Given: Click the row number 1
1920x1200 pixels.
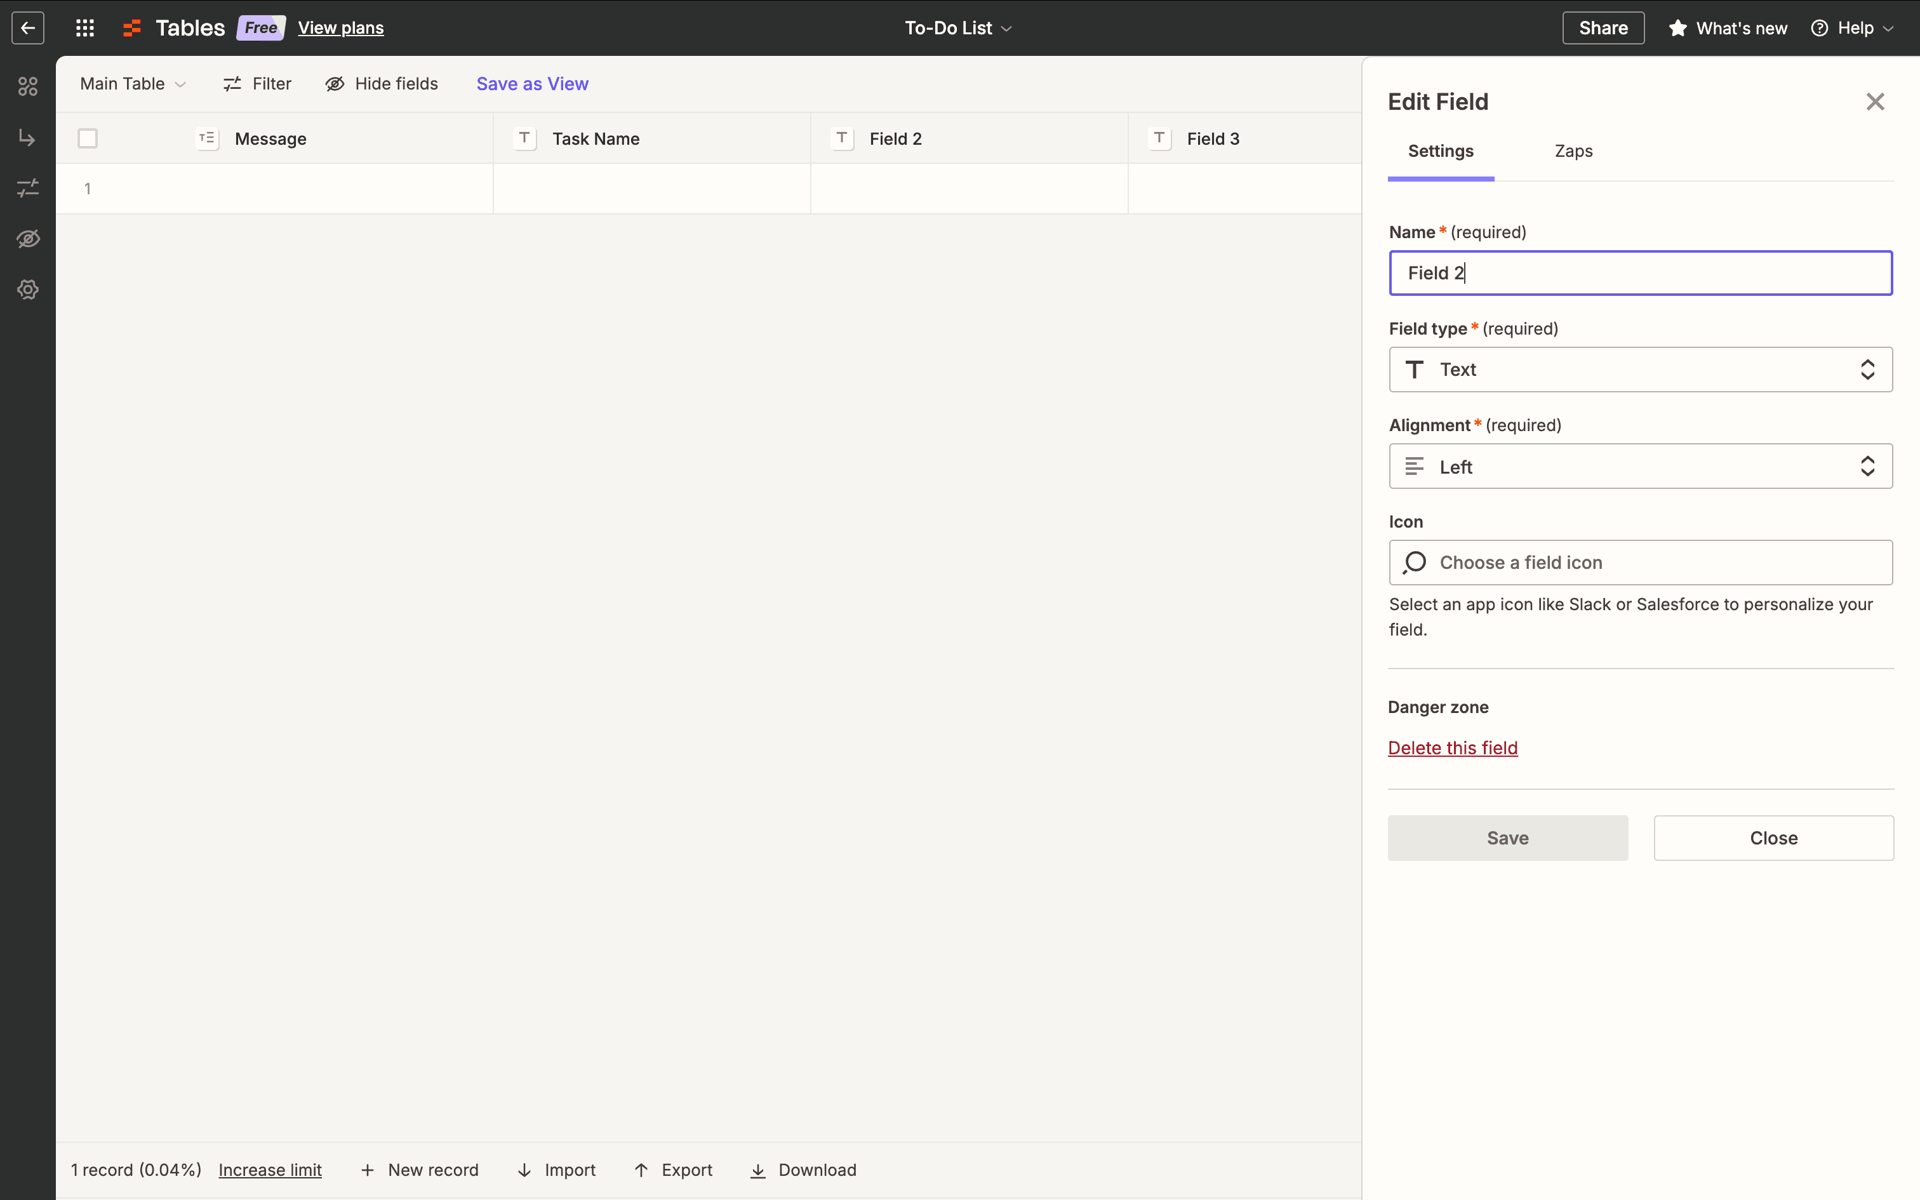Looking at the screenshot, I should 88,189.
